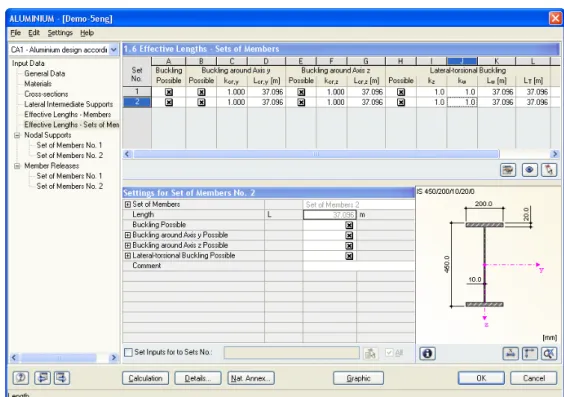Open the Nat. Annex settings button

[x=251, y=378]
